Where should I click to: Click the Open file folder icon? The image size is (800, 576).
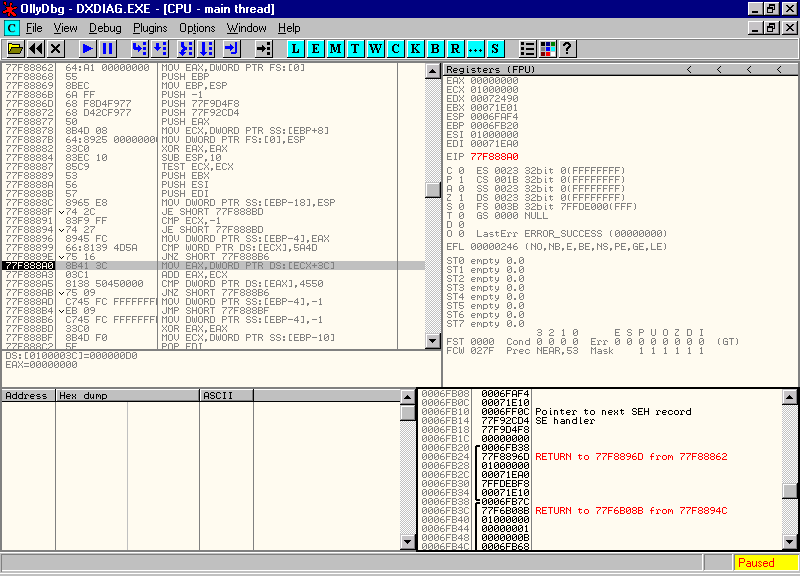pyautogui.click(x=15, y=48)
